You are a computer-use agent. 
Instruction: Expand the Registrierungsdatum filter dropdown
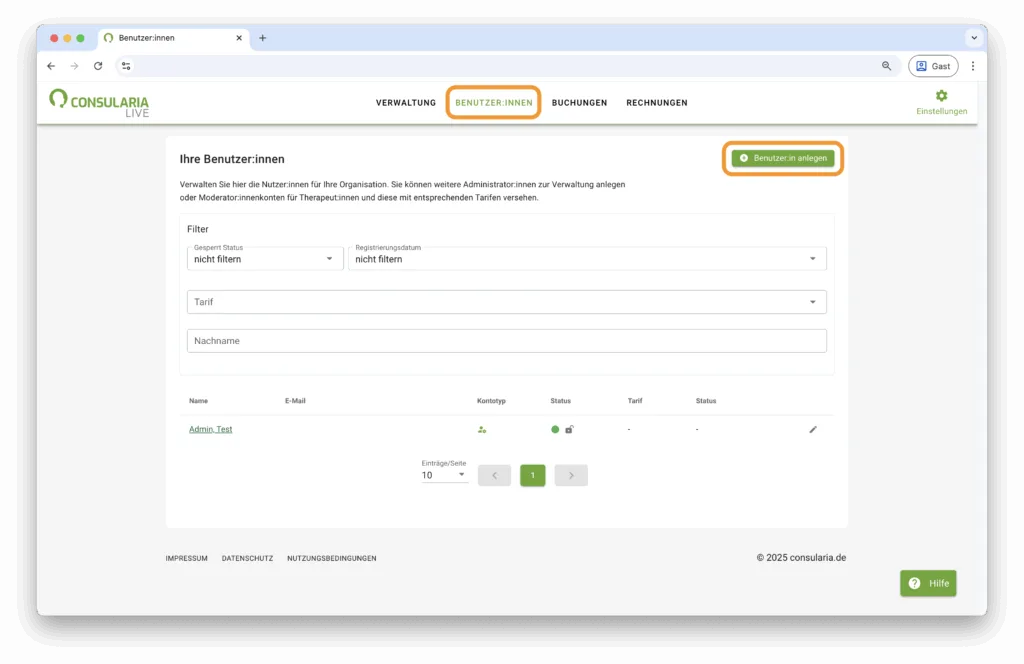coord(587,259)
